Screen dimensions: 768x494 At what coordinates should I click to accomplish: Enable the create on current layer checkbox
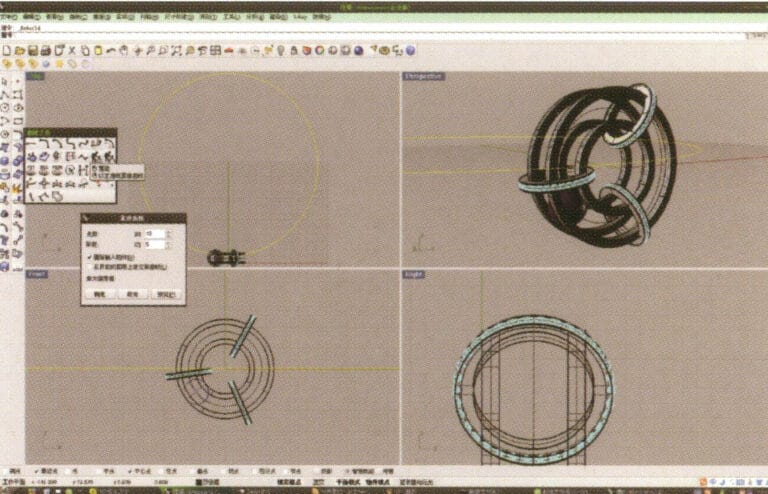89,265
